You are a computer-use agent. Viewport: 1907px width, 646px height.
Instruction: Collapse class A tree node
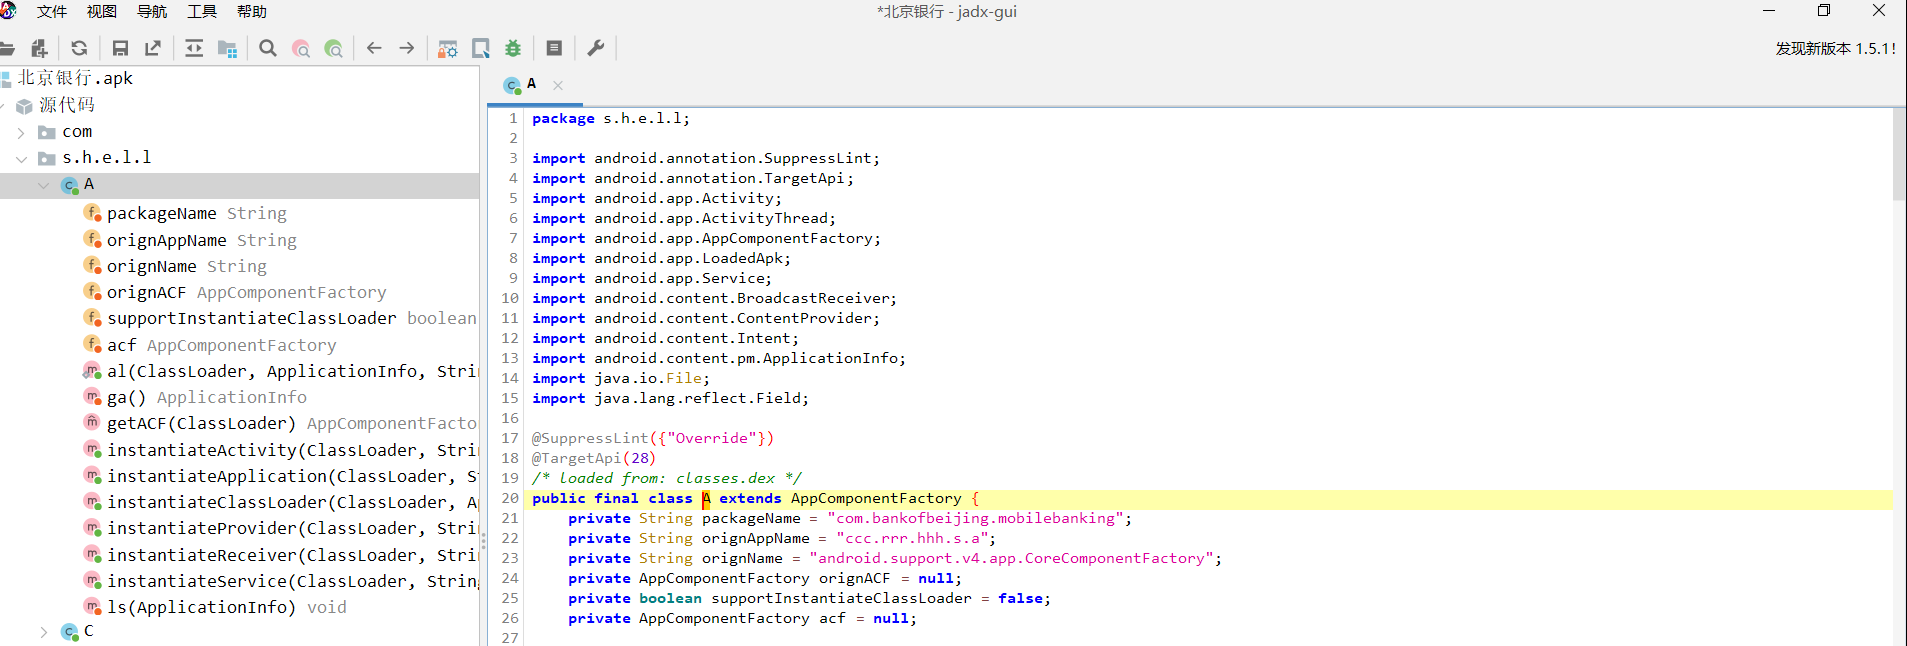pos(43,185)
